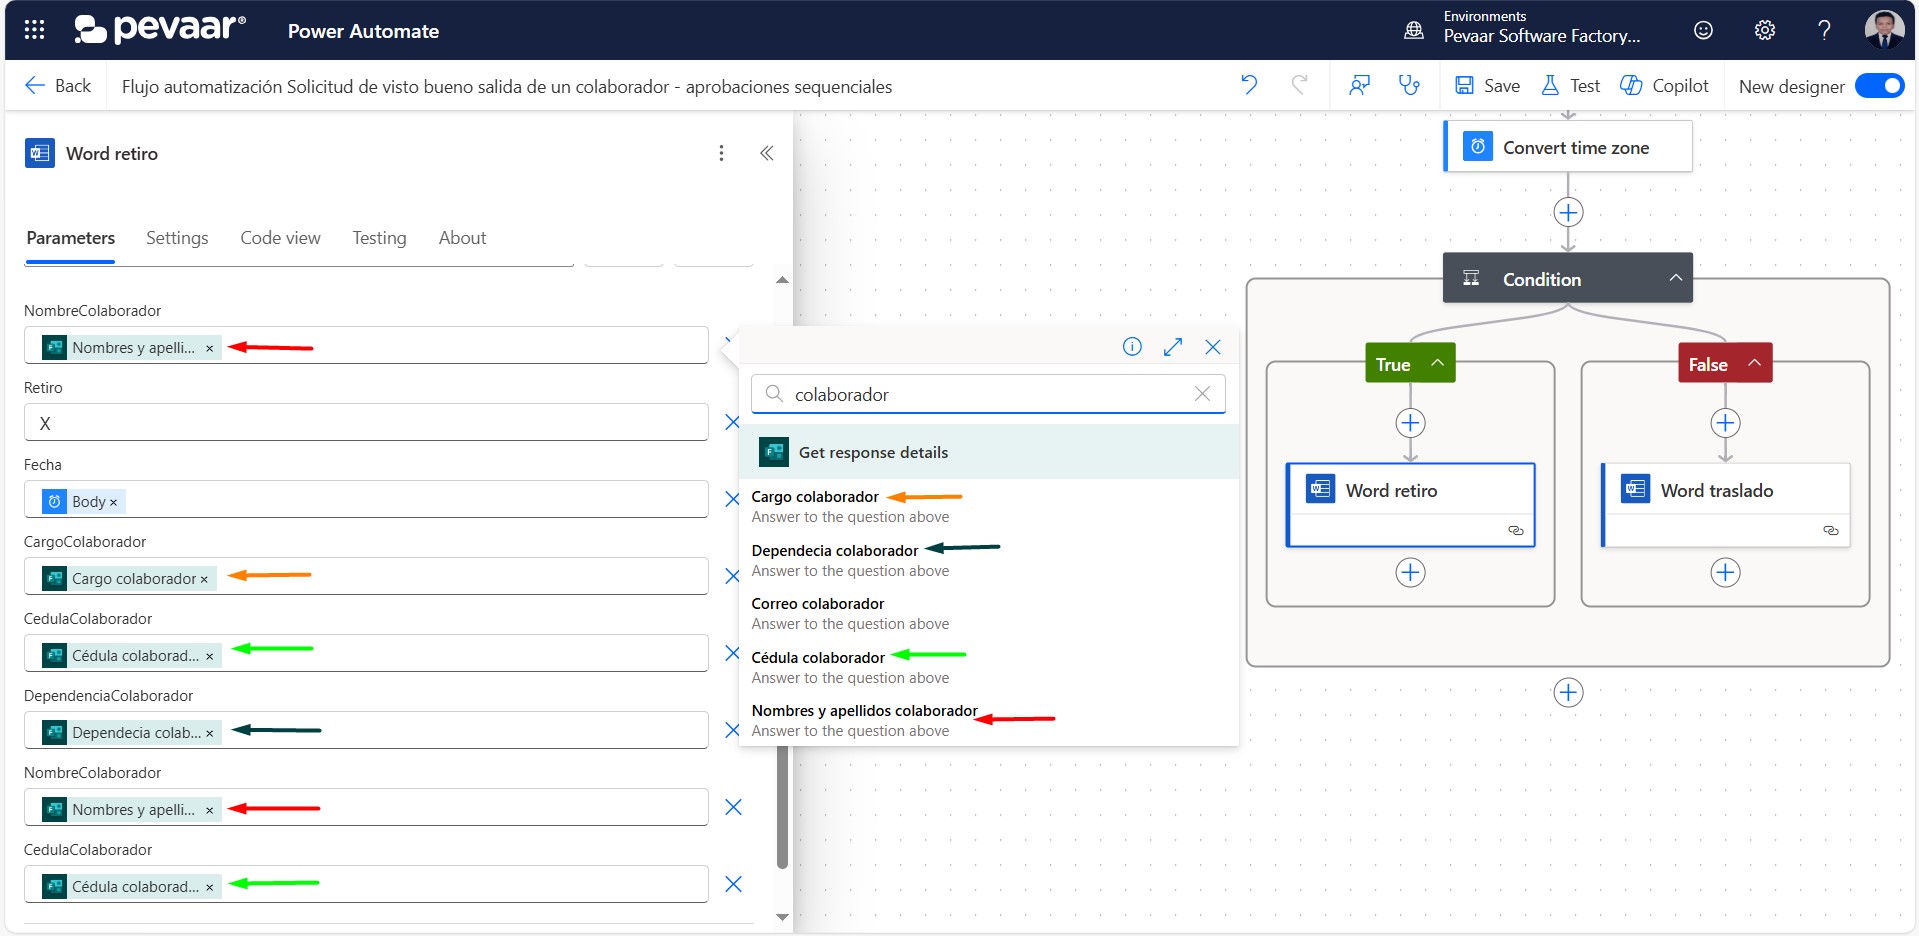Clear the Retiro parameter with X
The height and width of the screenshot is (936, 1919).
coord(732,422)
